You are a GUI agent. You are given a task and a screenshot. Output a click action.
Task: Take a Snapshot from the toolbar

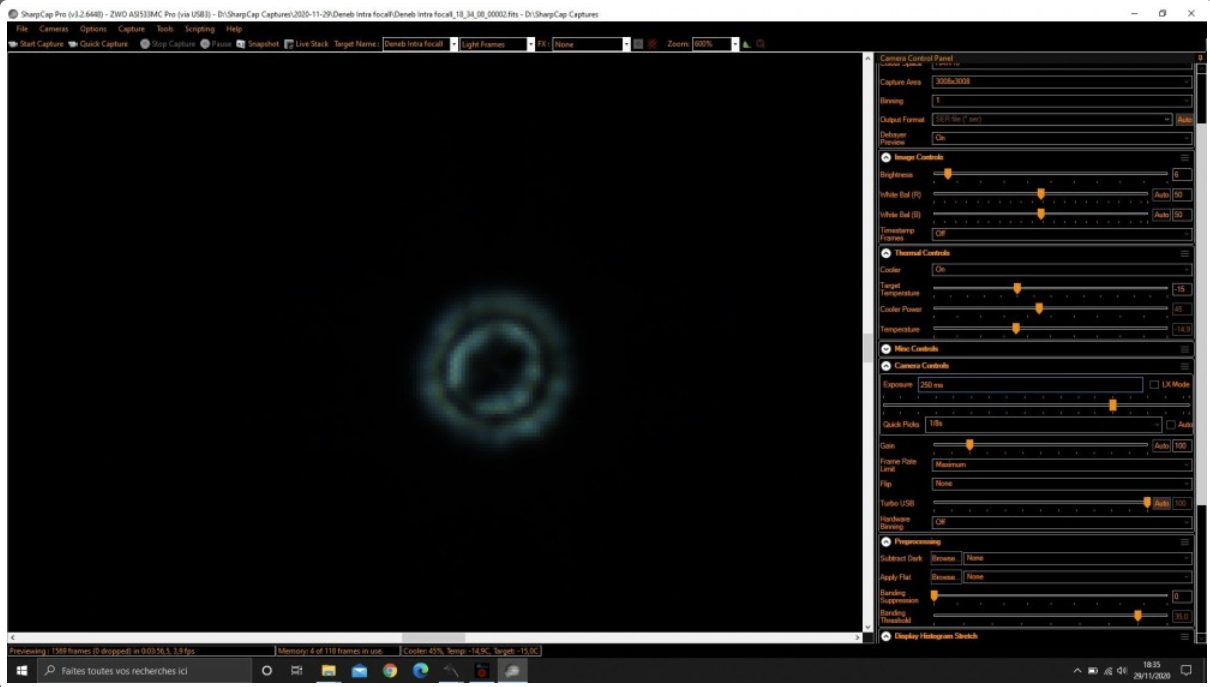pyautogui.click(x=258, y=44)
